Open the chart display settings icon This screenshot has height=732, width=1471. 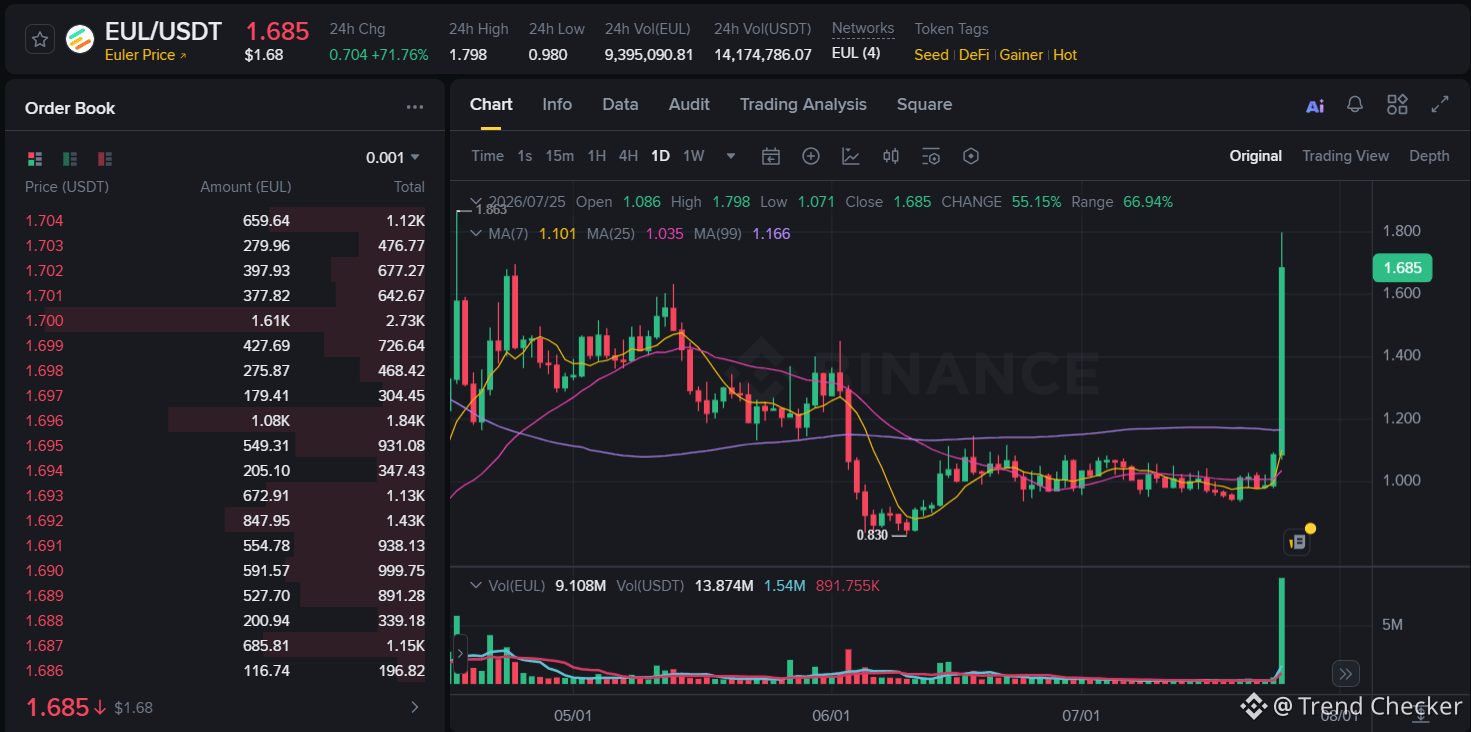[931, 156]
